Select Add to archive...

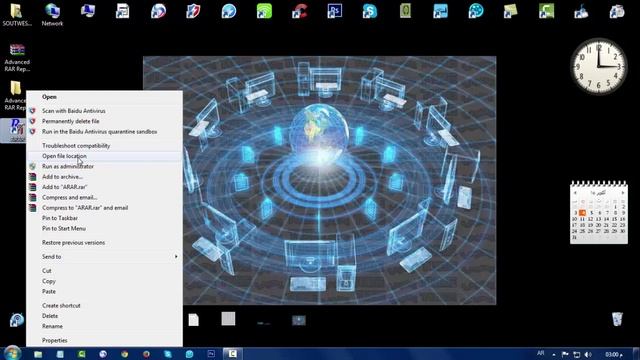104,177
